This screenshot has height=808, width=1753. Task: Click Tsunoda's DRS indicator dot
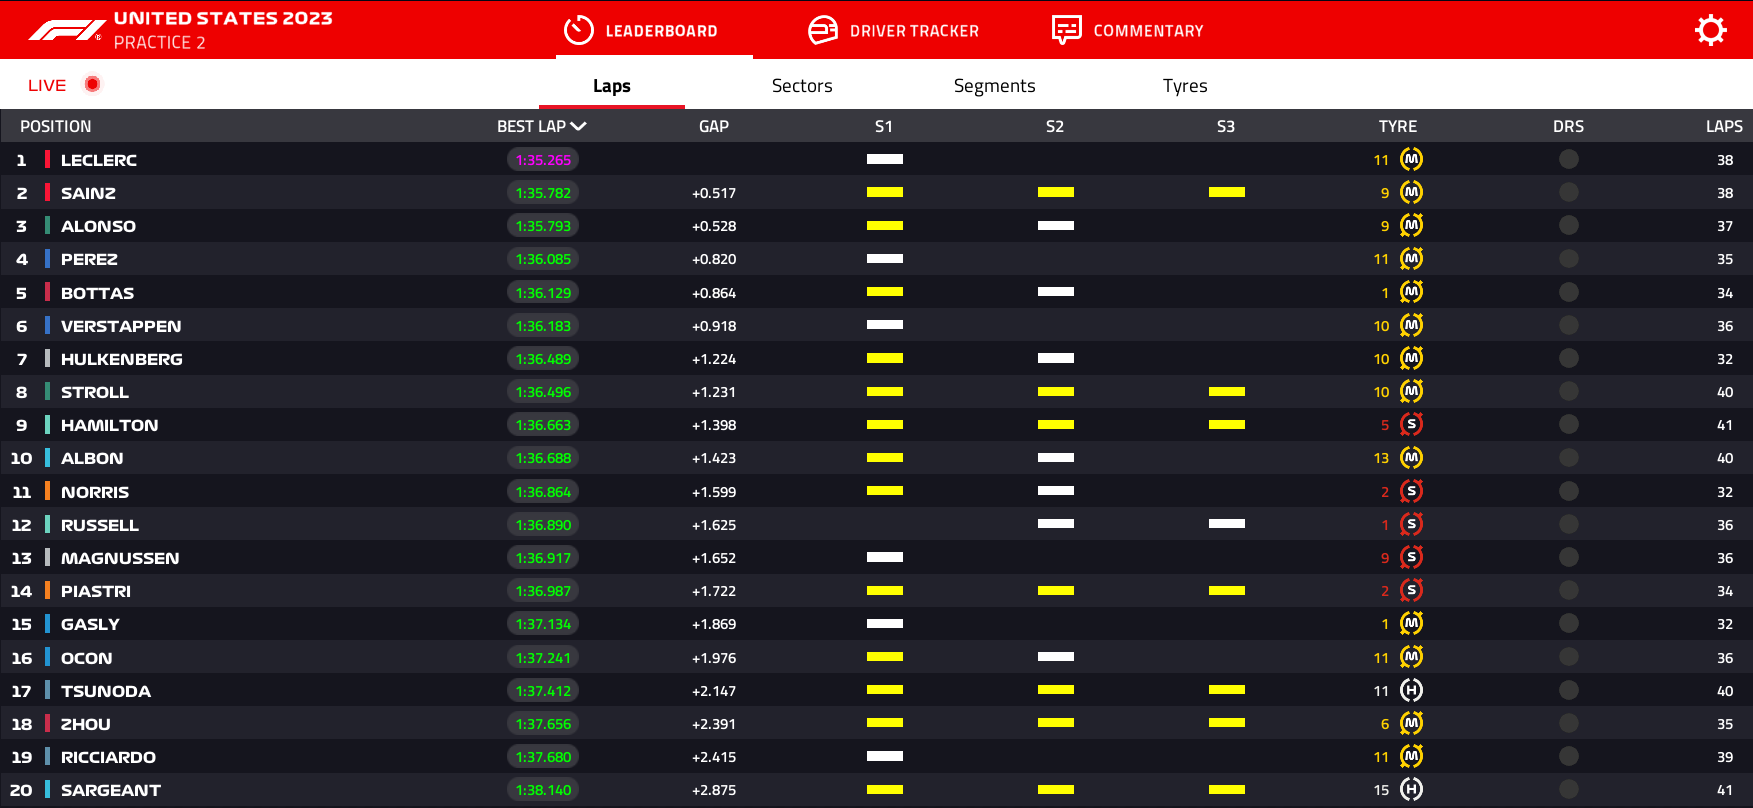pos(1568,690)
